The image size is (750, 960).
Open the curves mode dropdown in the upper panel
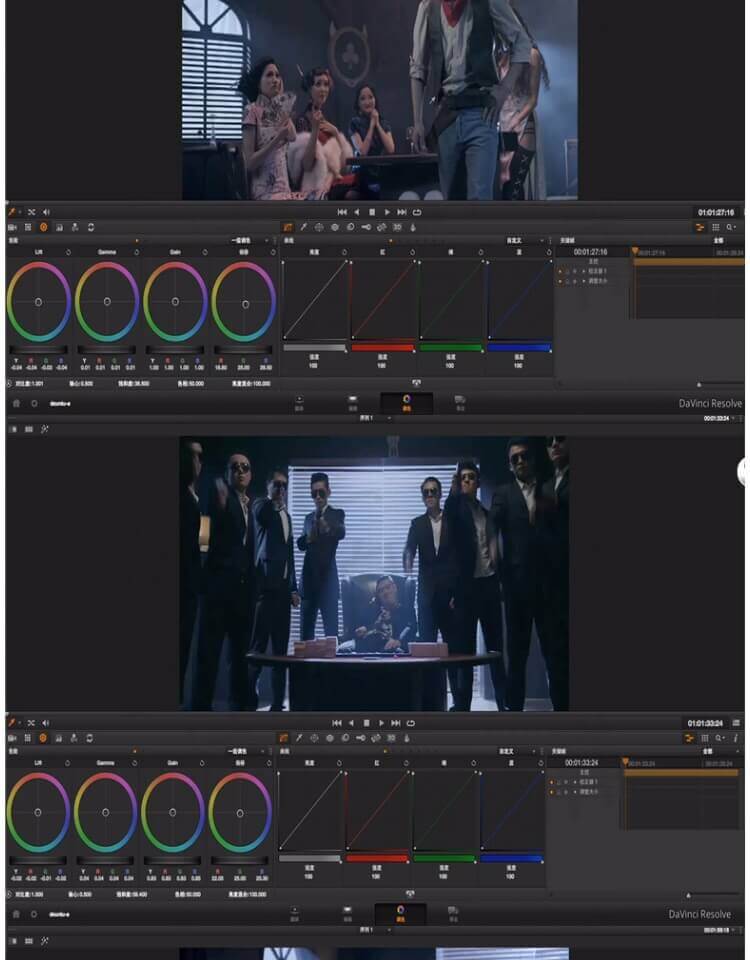pyautogui.click(x=524, y=241)
